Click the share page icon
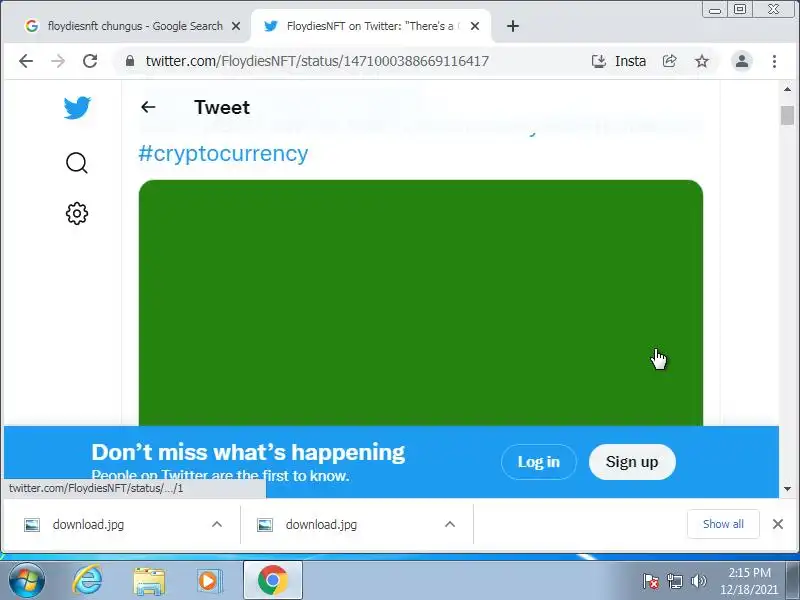 [x=669, y=61]
